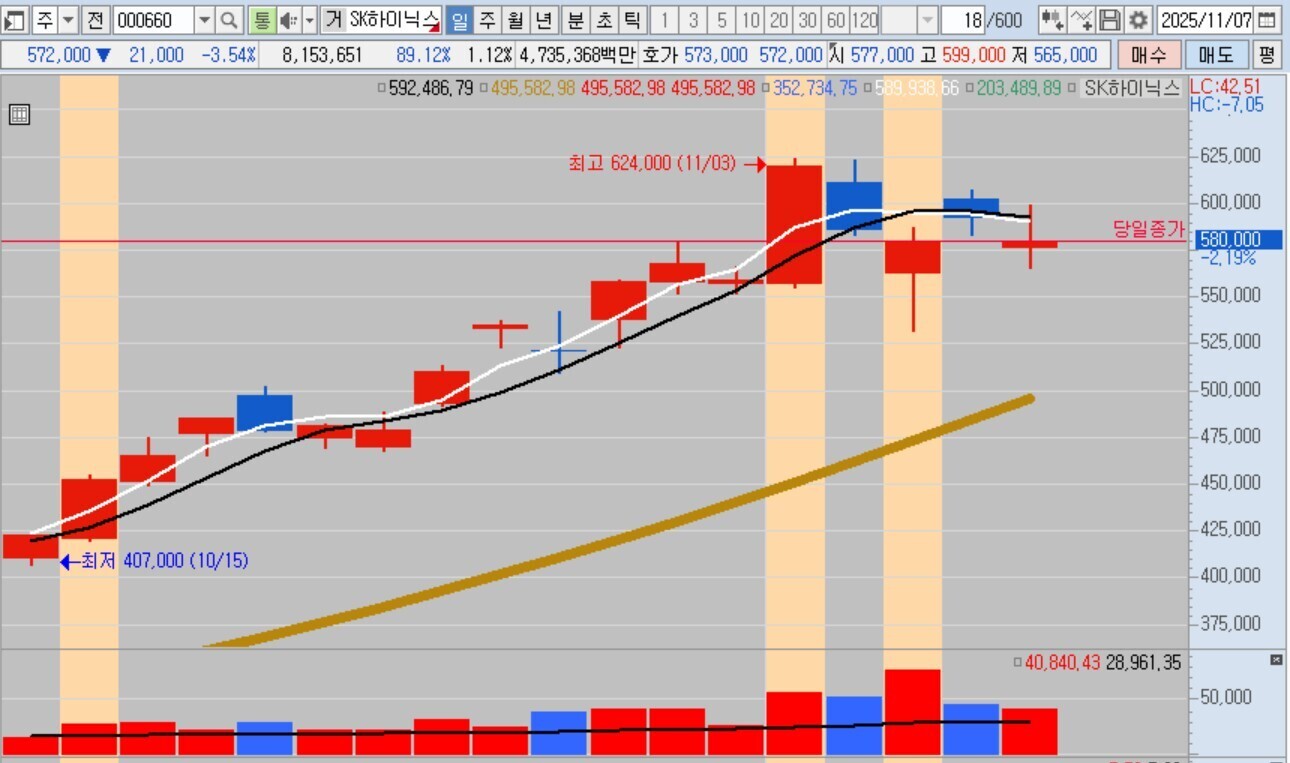1290x763 pixels.
Task: Click the 거 button before the stock name
Action: (333, 20)
